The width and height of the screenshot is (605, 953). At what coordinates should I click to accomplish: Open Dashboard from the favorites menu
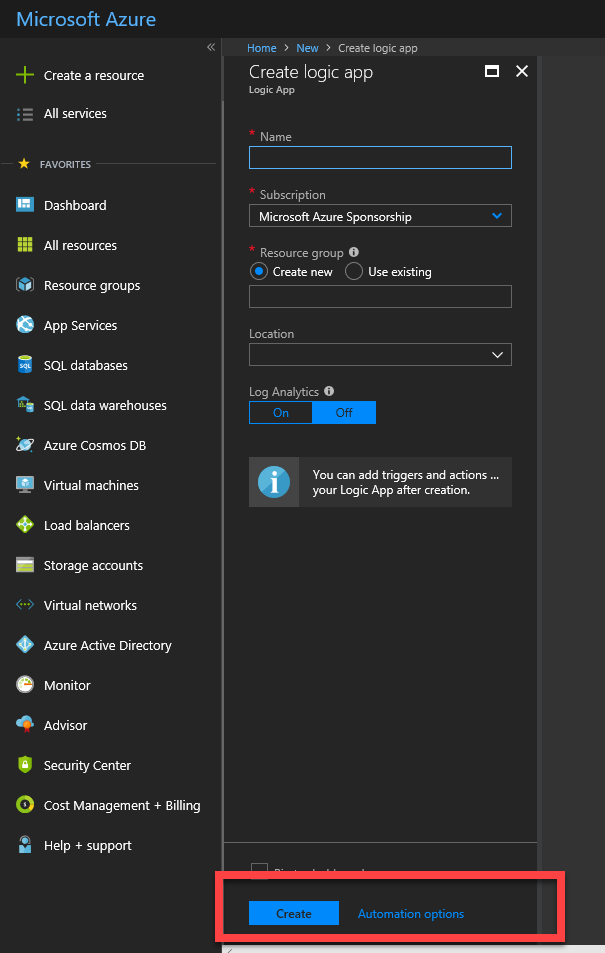[x=75, y=205]
